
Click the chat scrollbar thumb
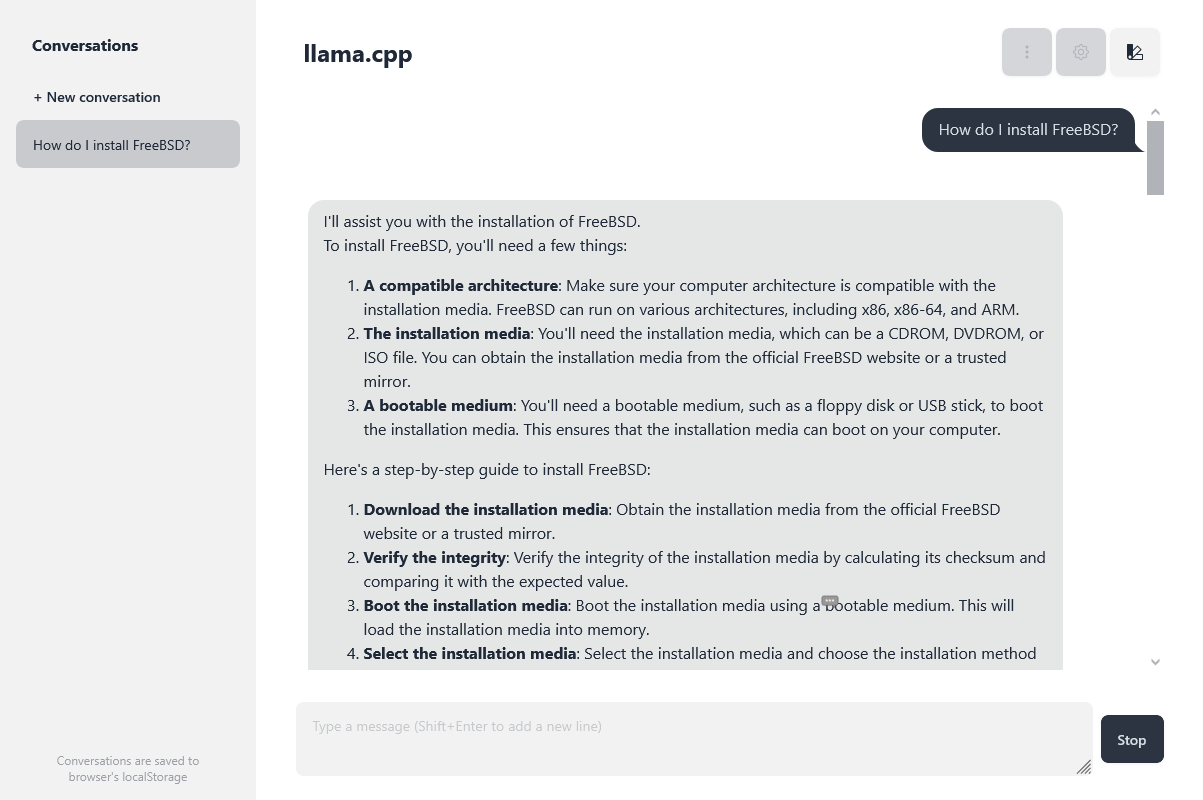point(1155,158)
